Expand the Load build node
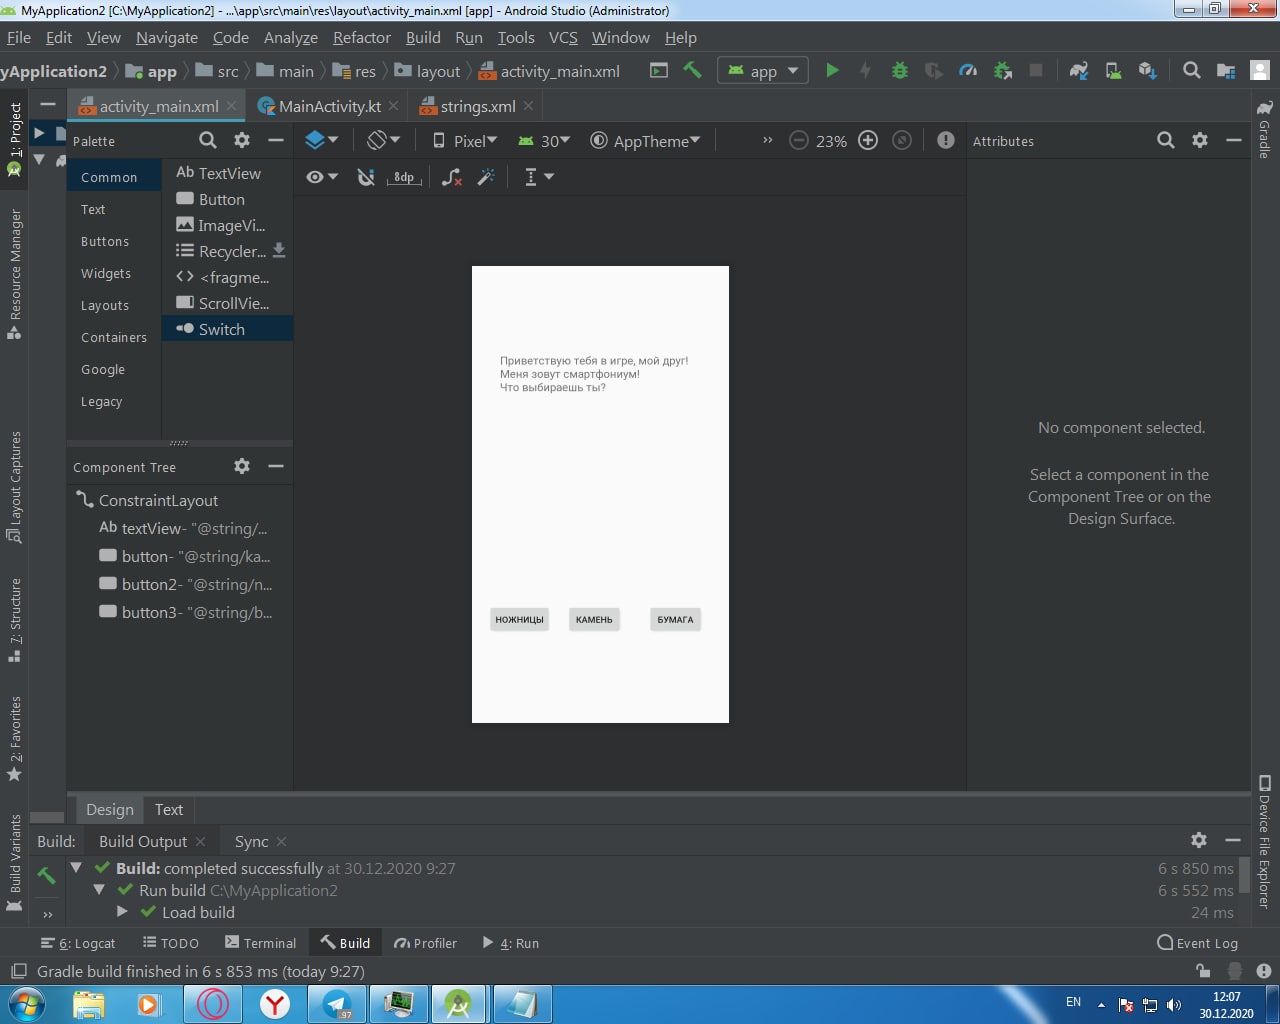This screenshot has width=1280, height=1024. (x=122, y=912)
